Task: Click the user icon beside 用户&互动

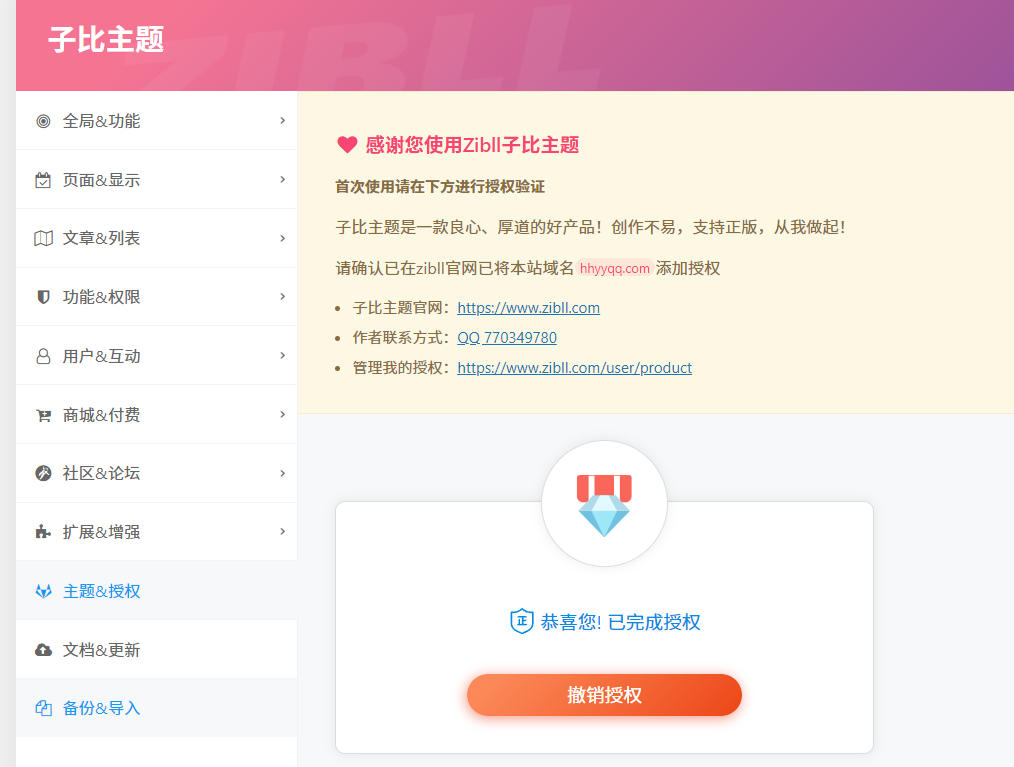Action: tap(43, 355)
